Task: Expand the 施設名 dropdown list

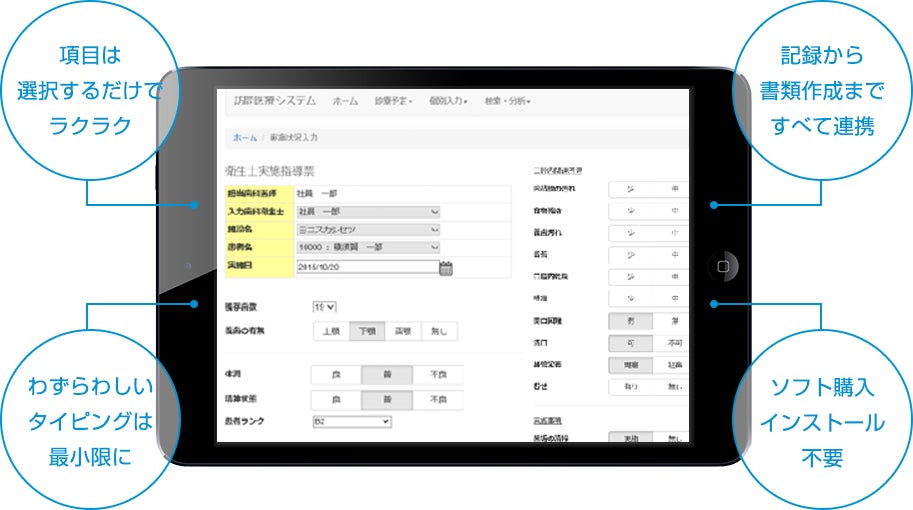Action: pos(368,230)
